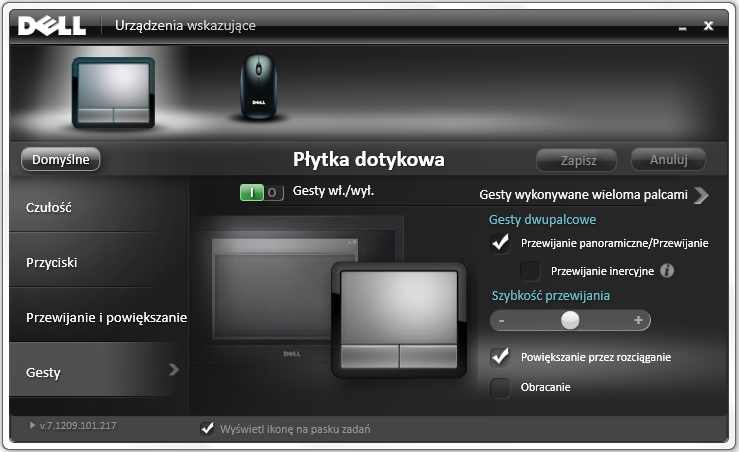Click the Anuluj button

[668, 159]
